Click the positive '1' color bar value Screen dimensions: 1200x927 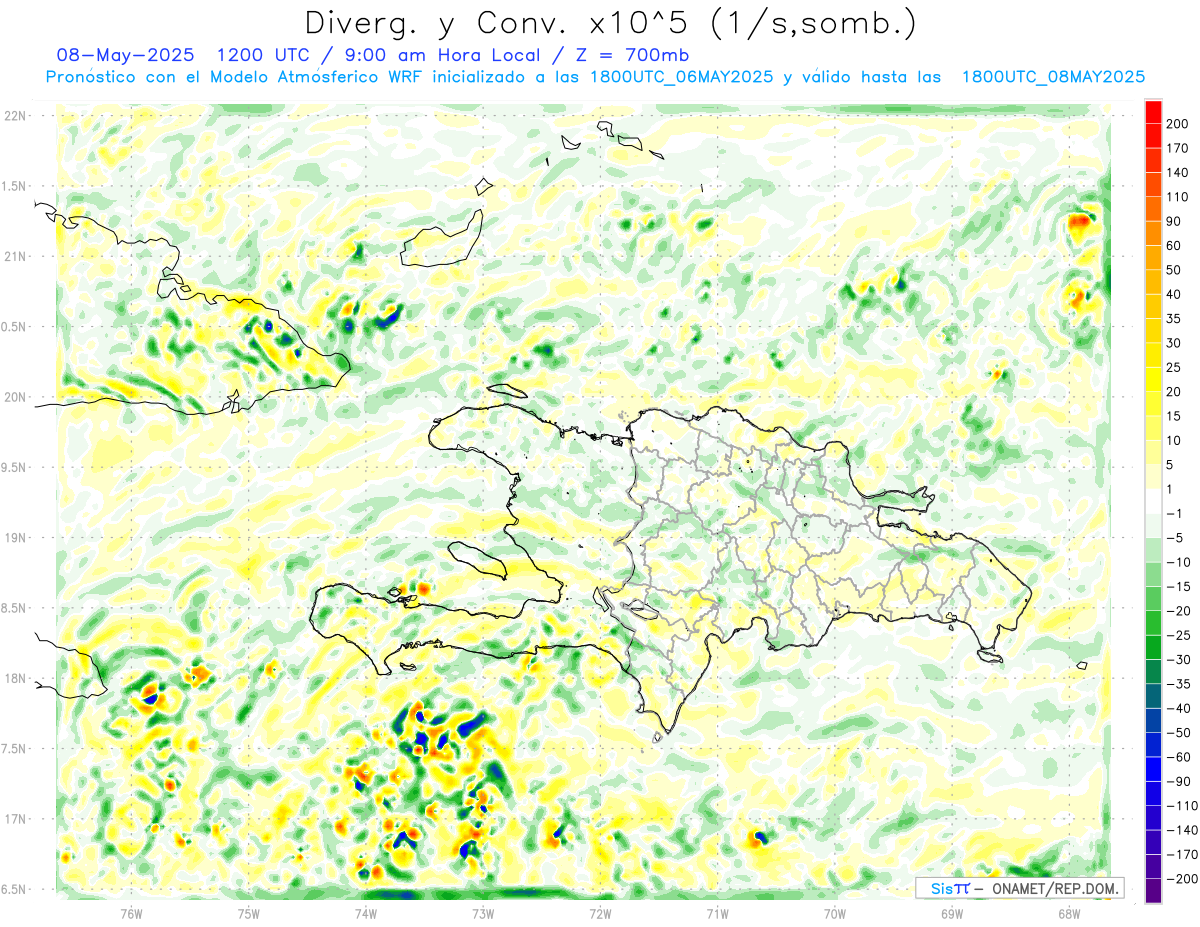(x=1170, y=489)
